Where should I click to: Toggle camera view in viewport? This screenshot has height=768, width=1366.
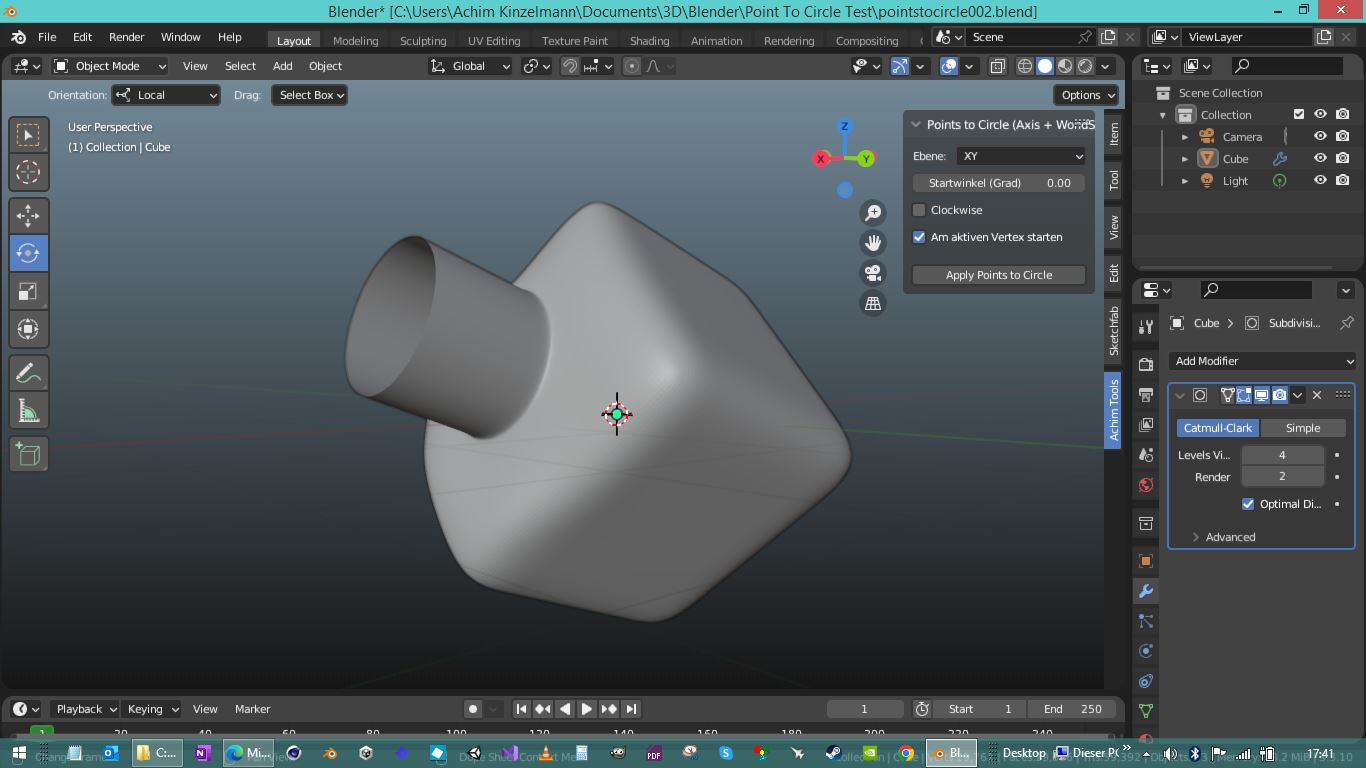[x=873, y=273]
